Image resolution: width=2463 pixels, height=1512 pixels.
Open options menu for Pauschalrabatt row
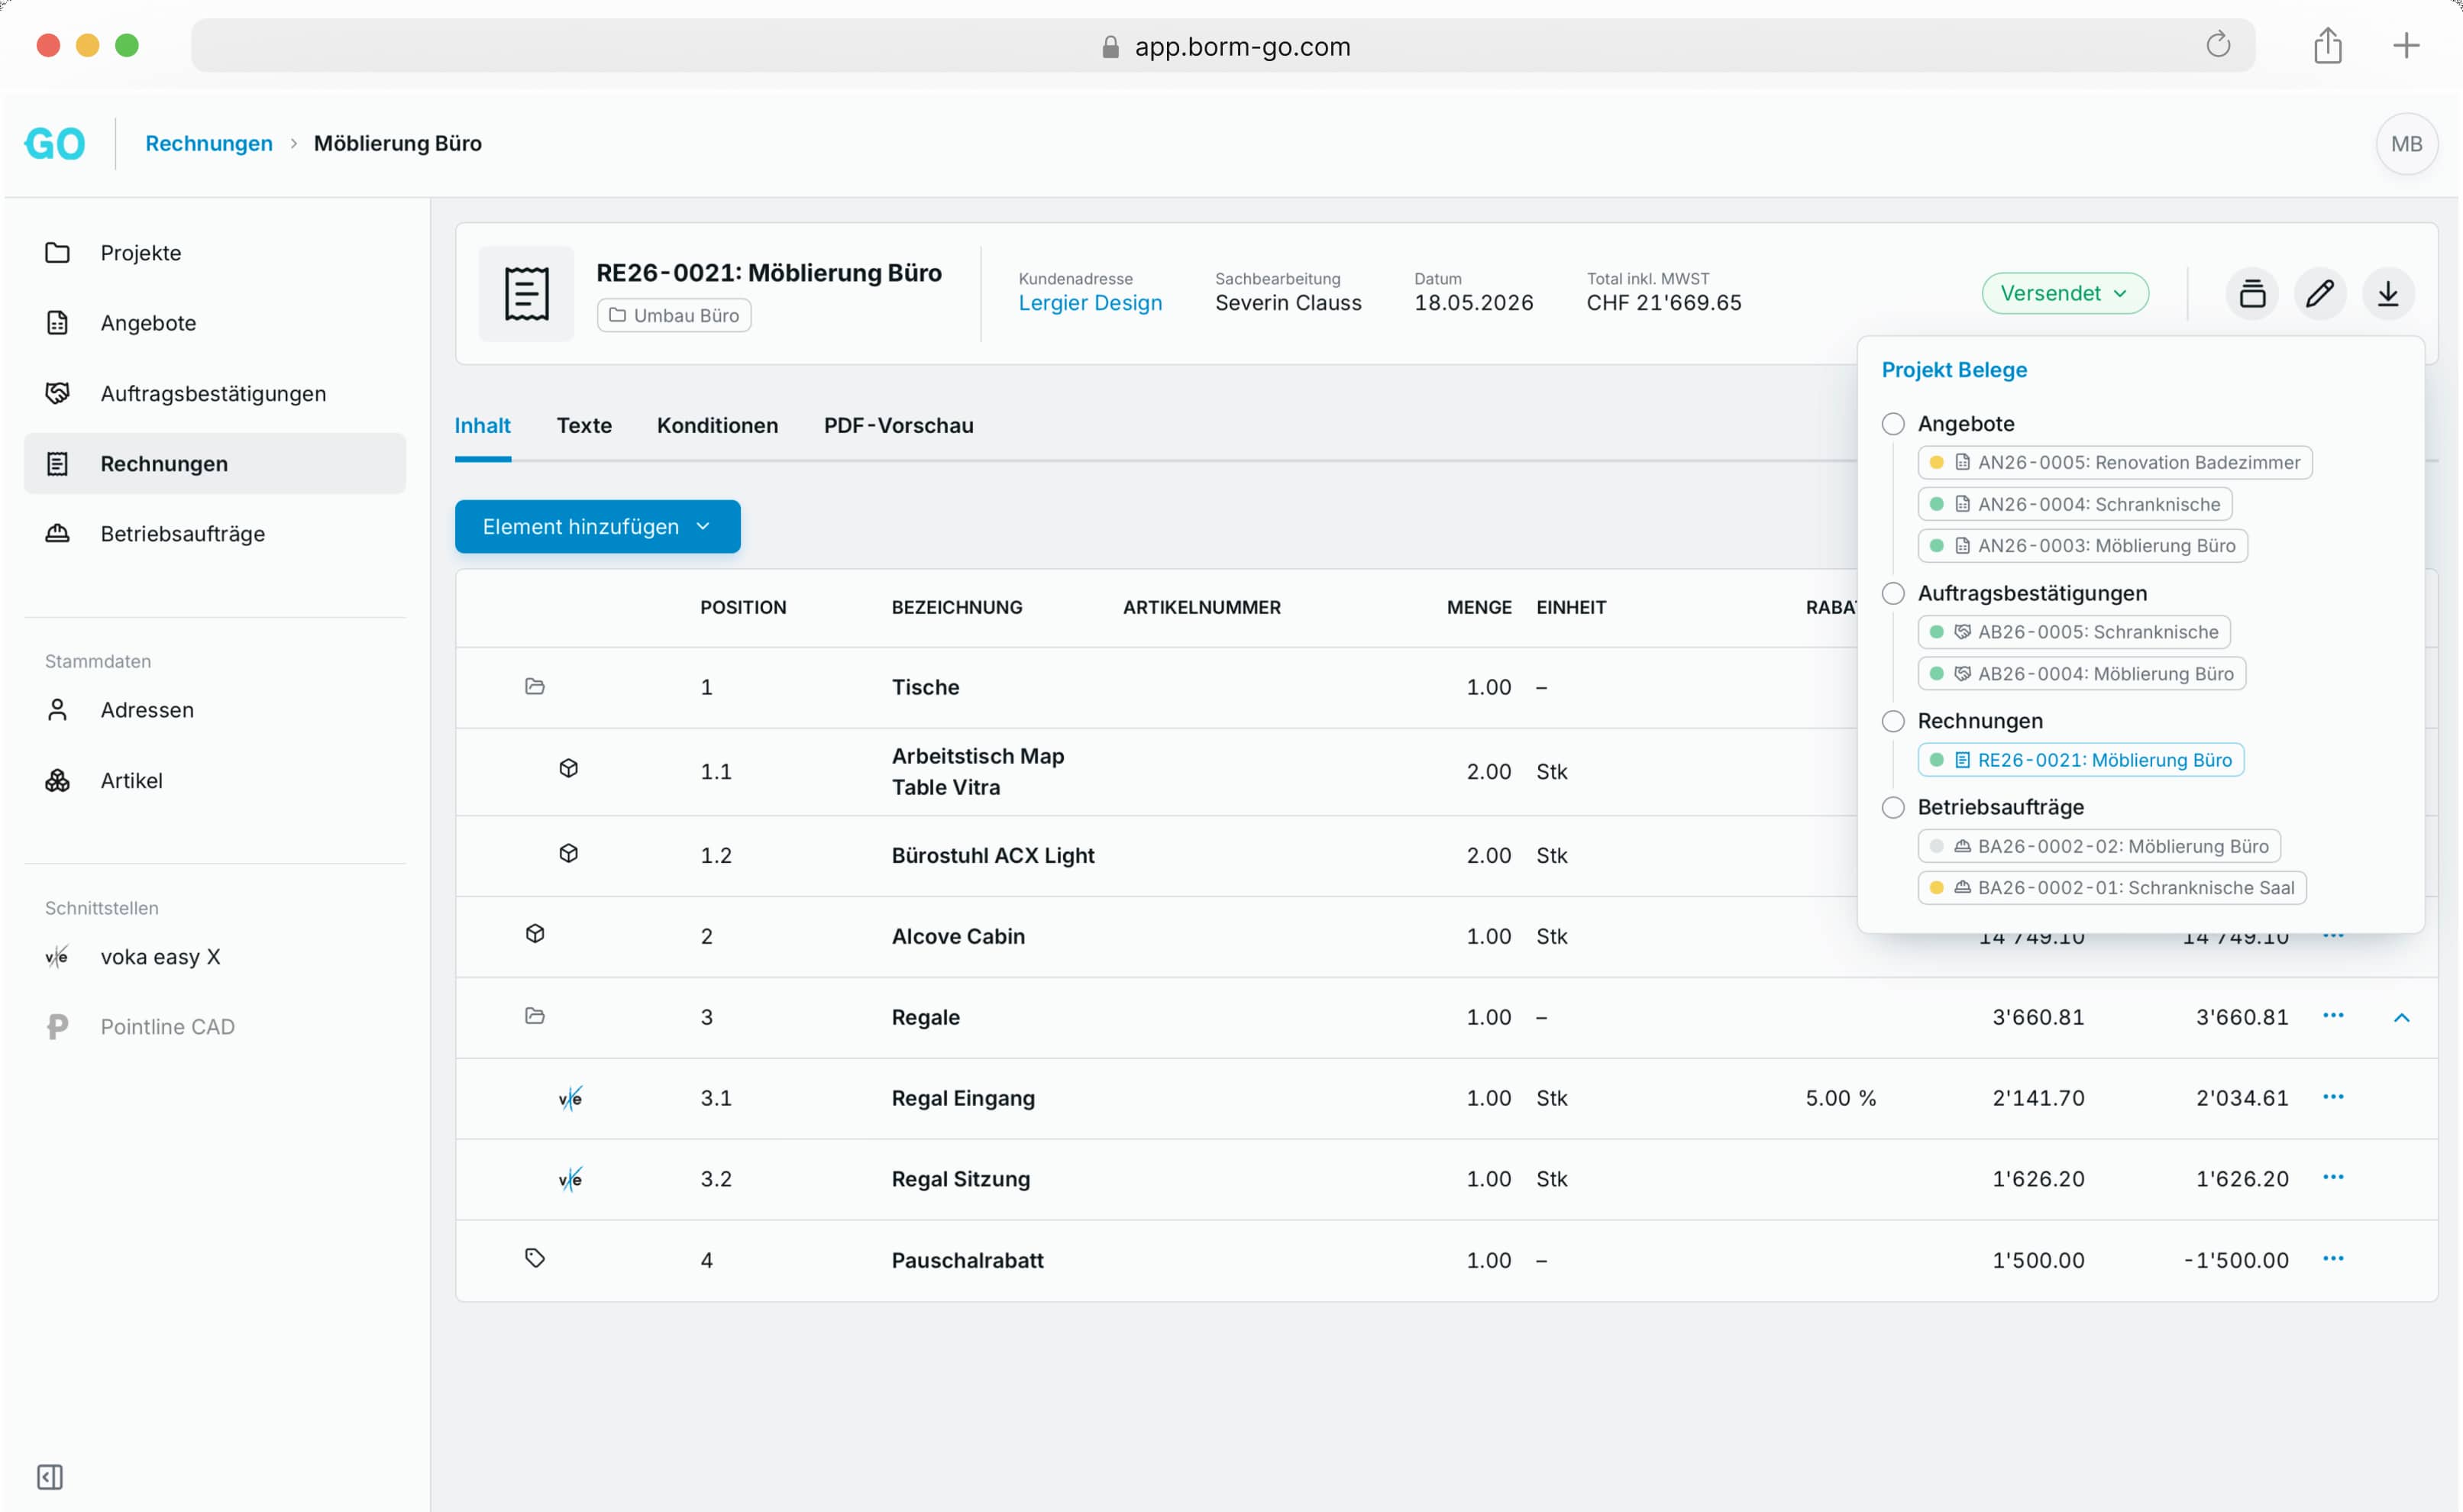[x=2332, y=1259]
